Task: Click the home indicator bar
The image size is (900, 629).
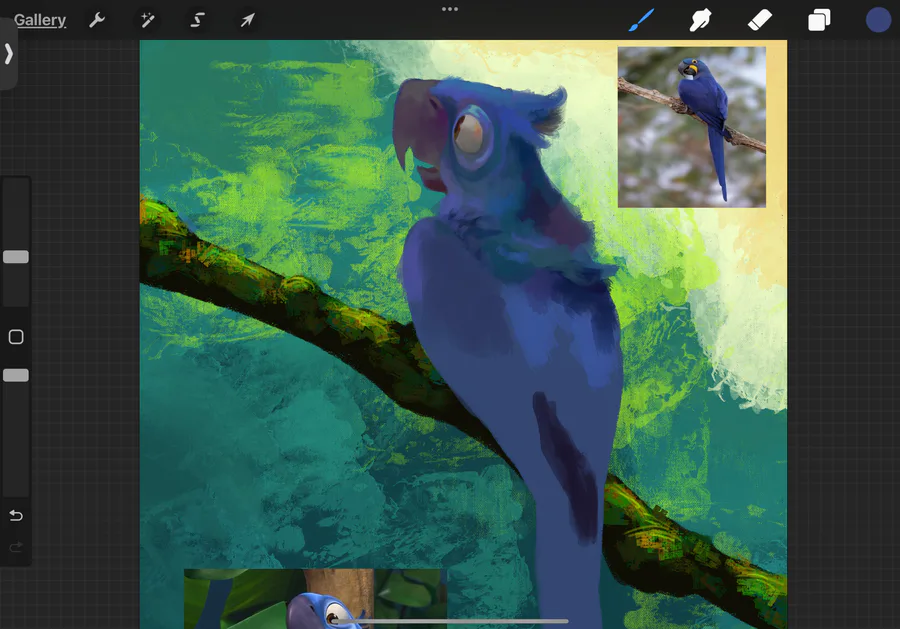Action: coord(450,621)
